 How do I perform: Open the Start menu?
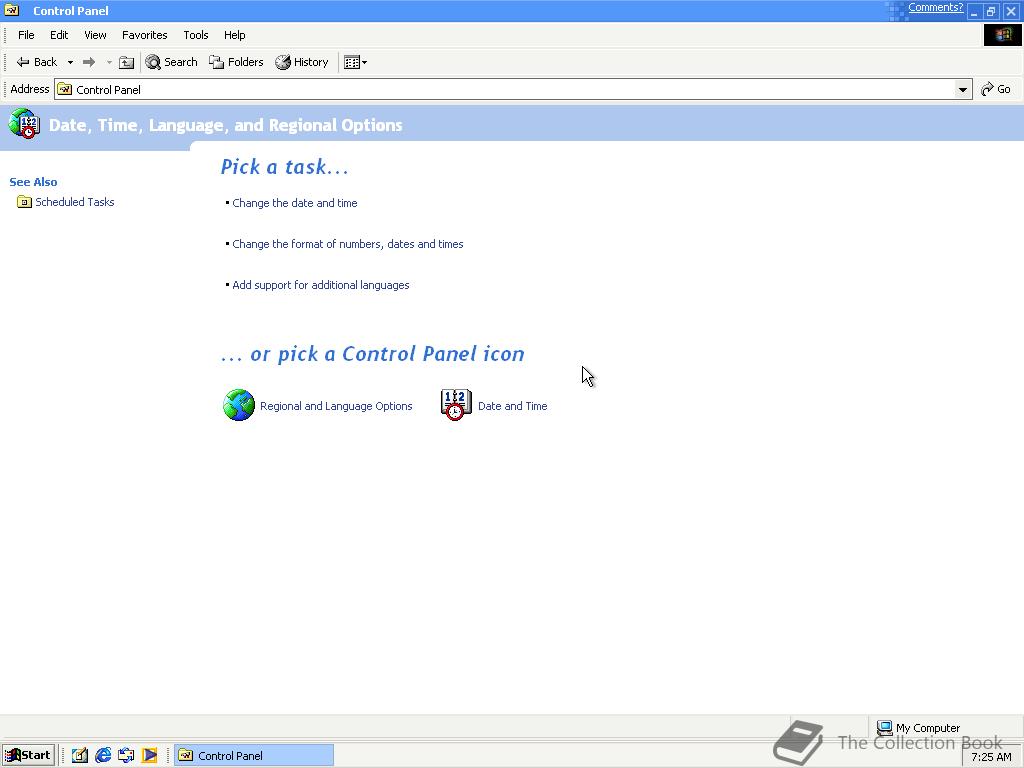point(27,755)
